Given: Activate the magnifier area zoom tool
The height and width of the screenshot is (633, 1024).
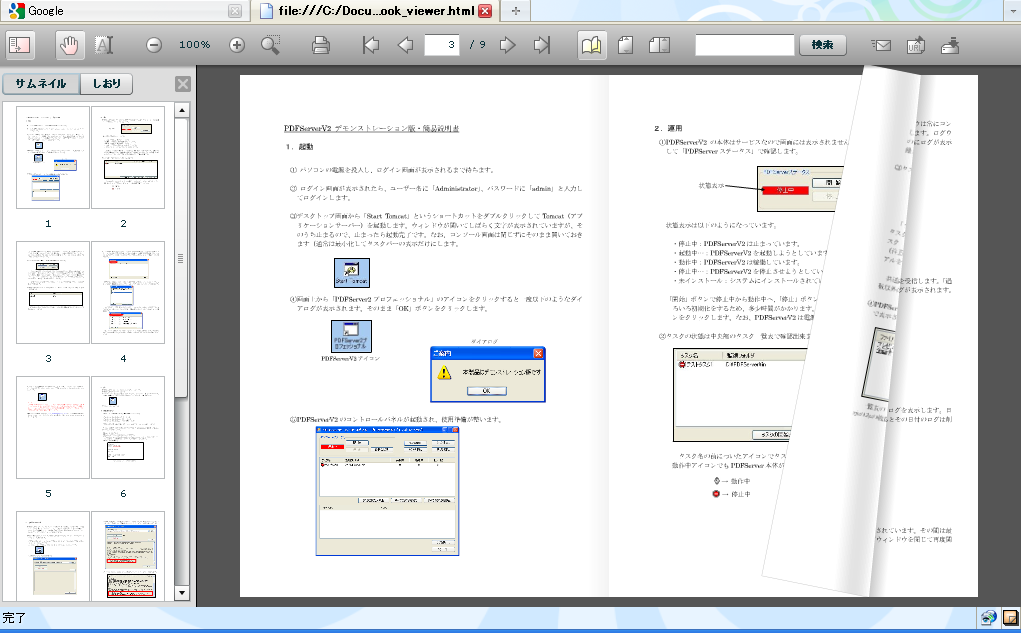Looking at the screenshot, I should pyautogui.click(x=270, y=45).
